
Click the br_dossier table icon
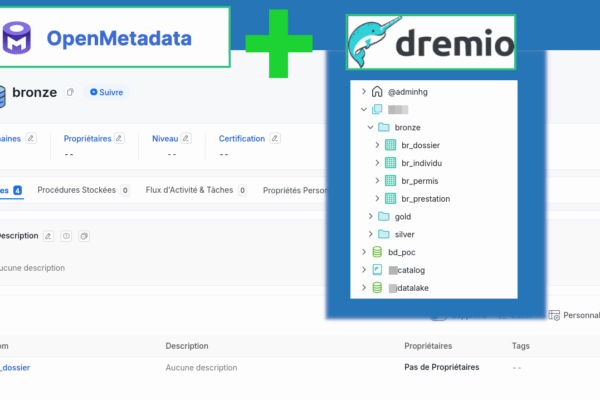(390, 145)
